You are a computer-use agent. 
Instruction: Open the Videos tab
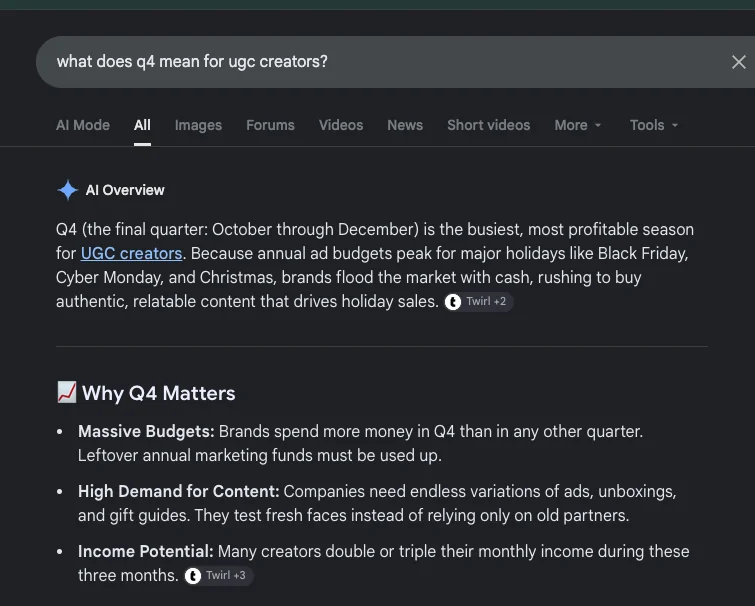tap(341, 125)
